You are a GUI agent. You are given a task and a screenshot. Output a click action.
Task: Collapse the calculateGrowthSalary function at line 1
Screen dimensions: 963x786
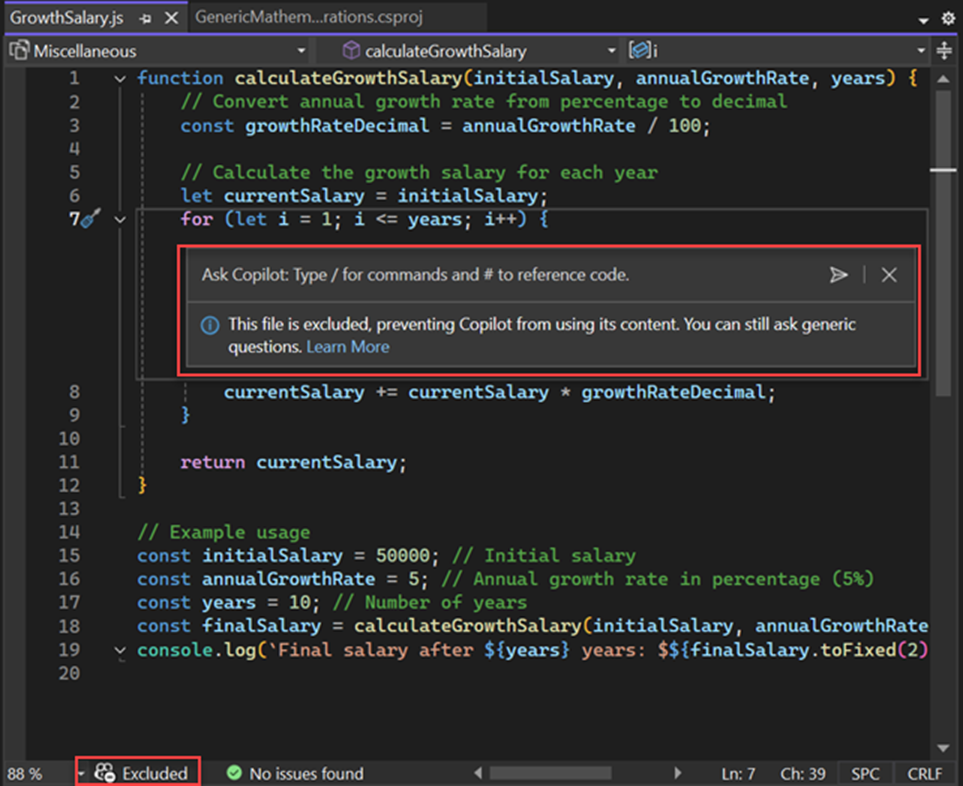(x=121, y=79)
